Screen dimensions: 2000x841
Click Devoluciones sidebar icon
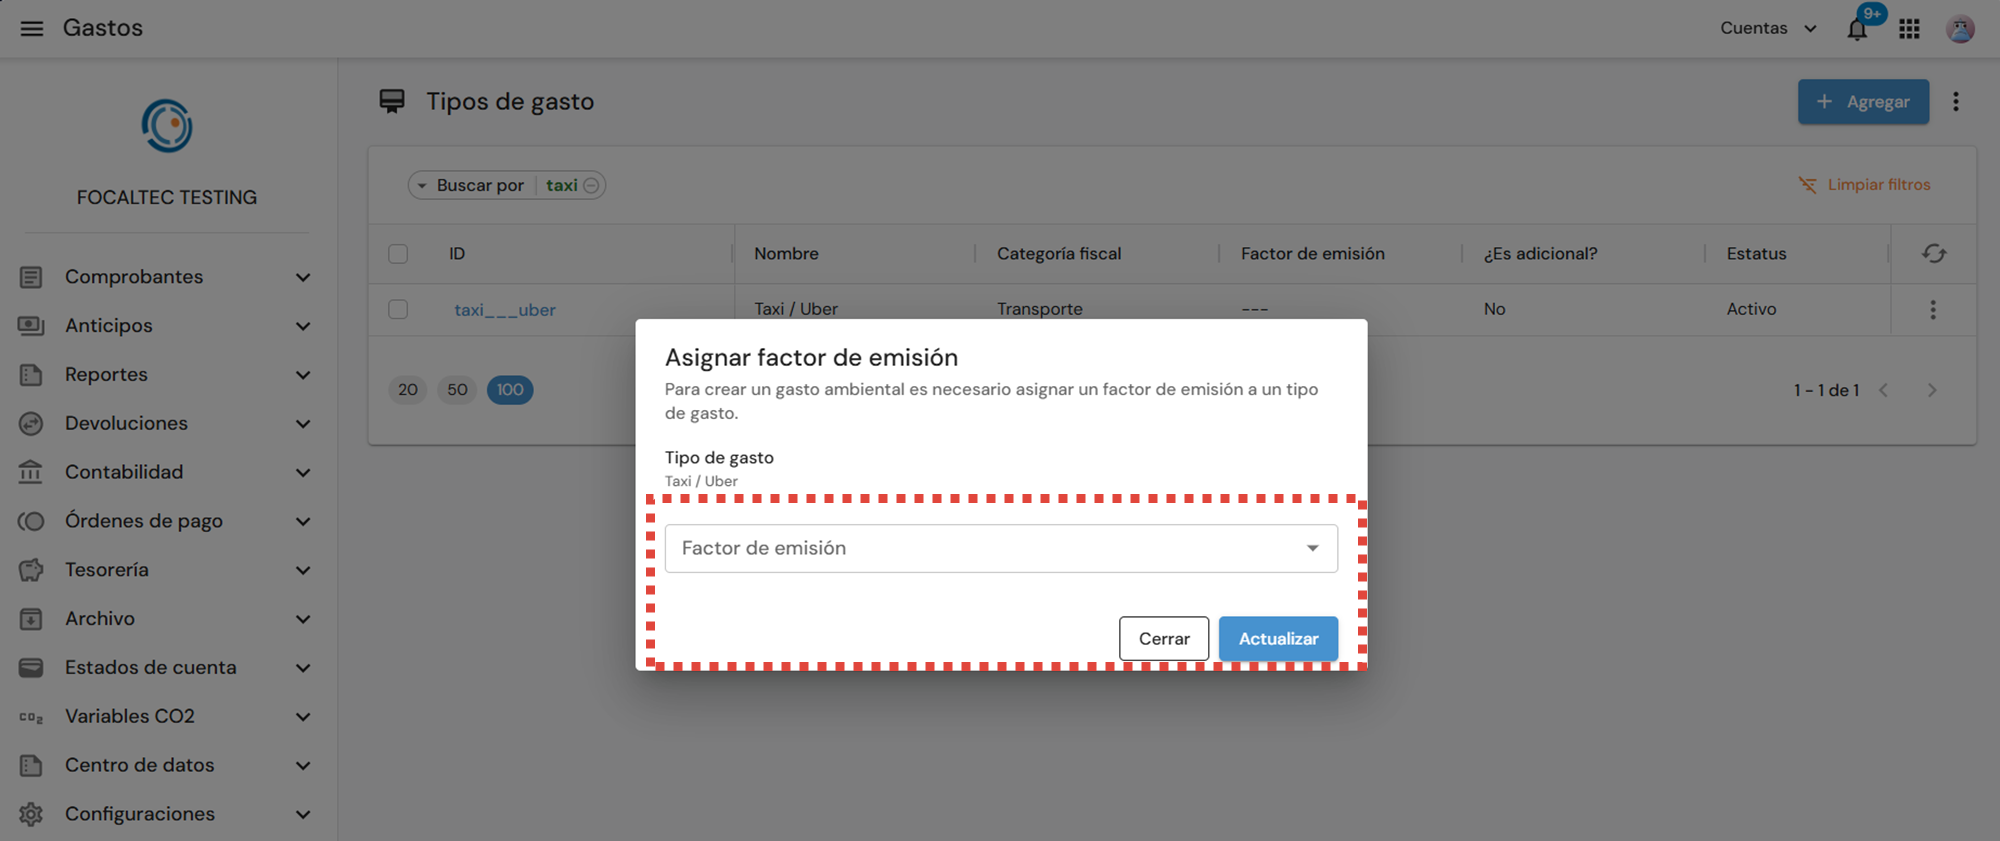coord(31,424)
